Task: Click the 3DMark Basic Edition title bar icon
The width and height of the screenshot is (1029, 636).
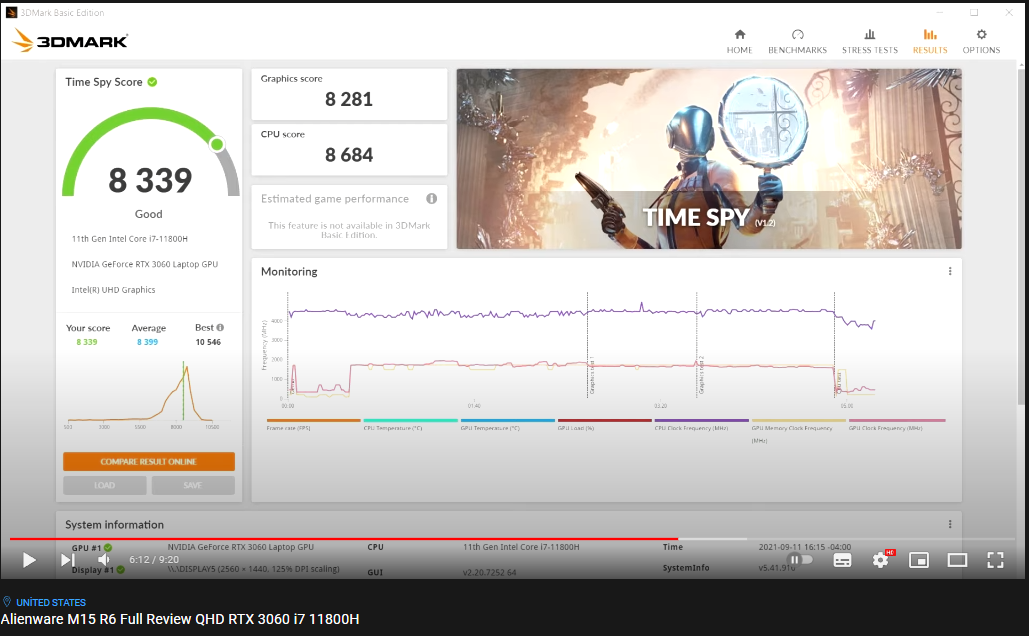Action: (11, 12)
